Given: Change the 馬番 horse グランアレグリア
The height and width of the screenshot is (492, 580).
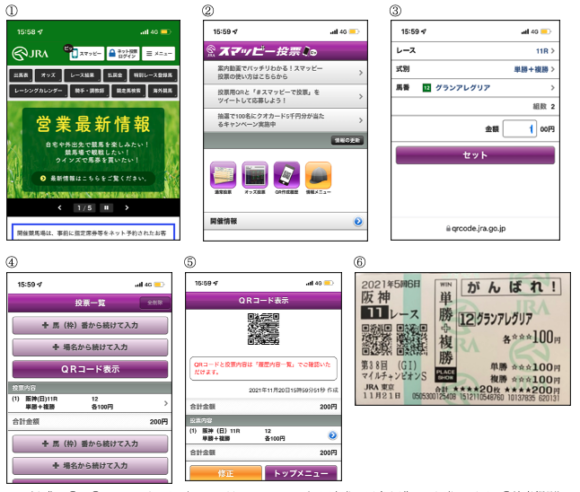Looking at the screenshot, I should (475, 88).
